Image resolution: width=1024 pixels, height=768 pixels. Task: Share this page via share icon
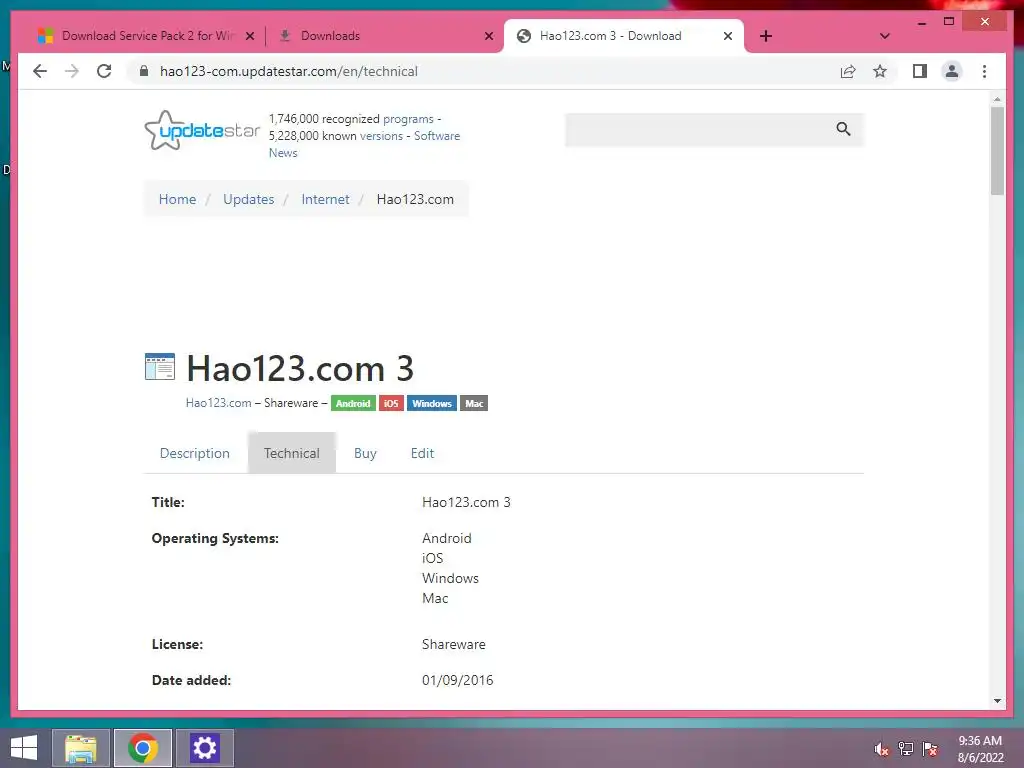click(848, 71)
